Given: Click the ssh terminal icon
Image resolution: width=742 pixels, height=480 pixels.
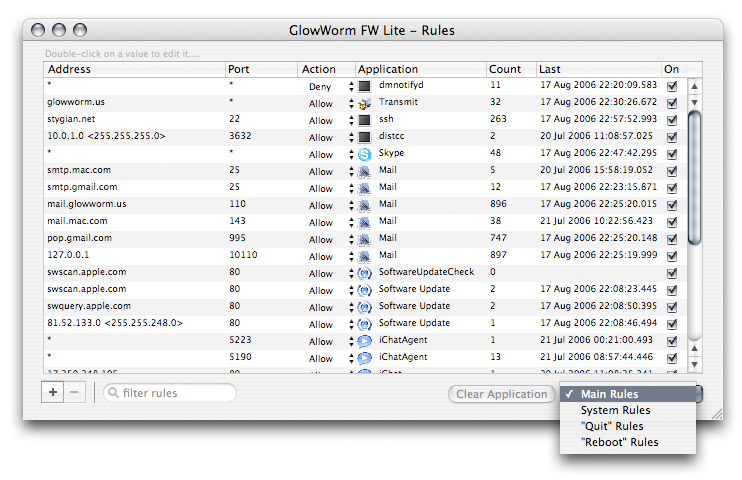Looking at the screenshot, I should click(x=364, y=120).
